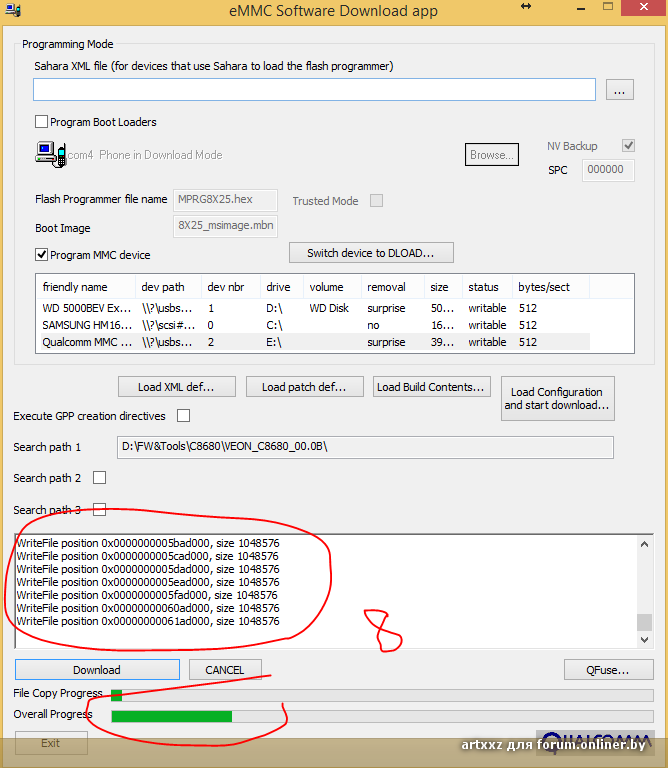Click the removal column header
The width and height of the screenshot is (668, 768).
point(393,287)
